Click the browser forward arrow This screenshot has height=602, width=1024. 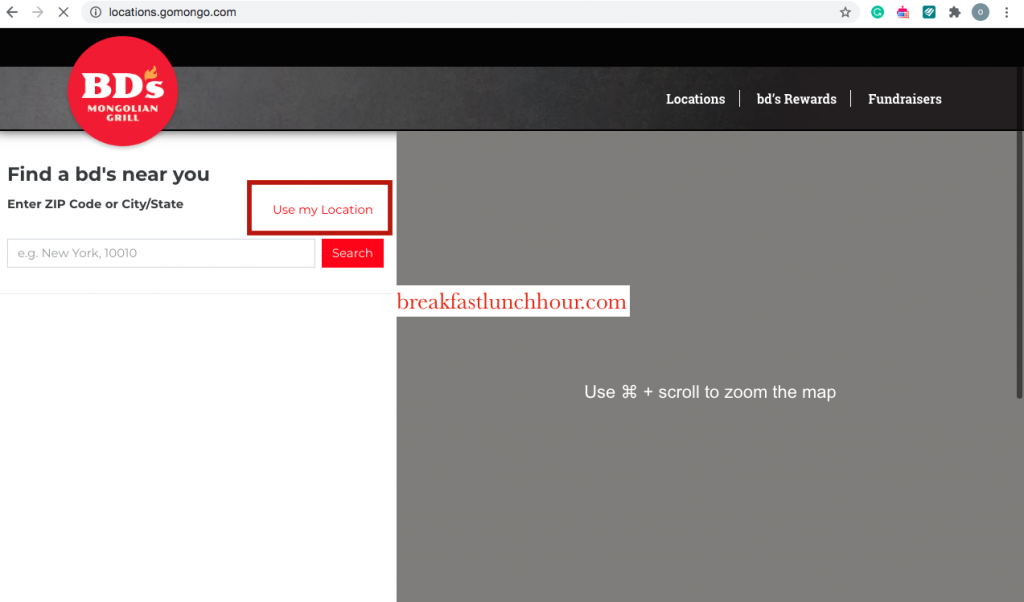[x=38, y=13]
